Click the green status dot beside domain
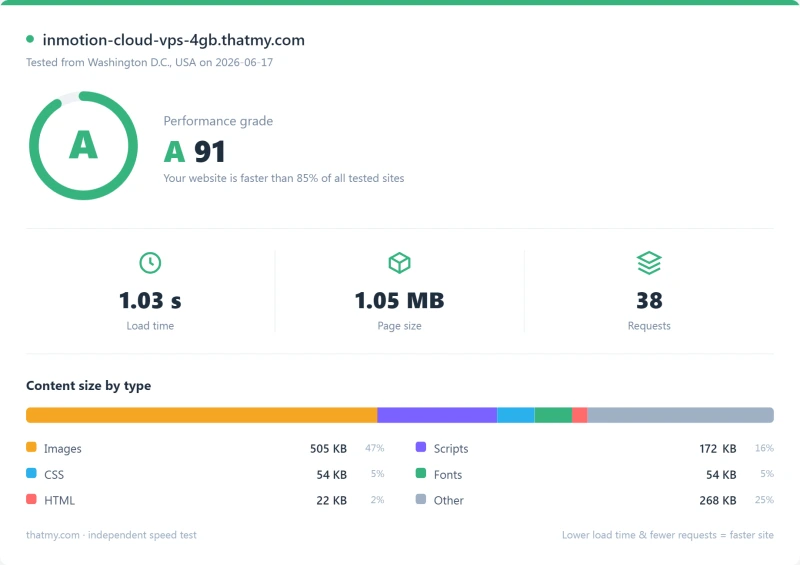The height and width of the screenshot is (565, 800). (30, 39)
